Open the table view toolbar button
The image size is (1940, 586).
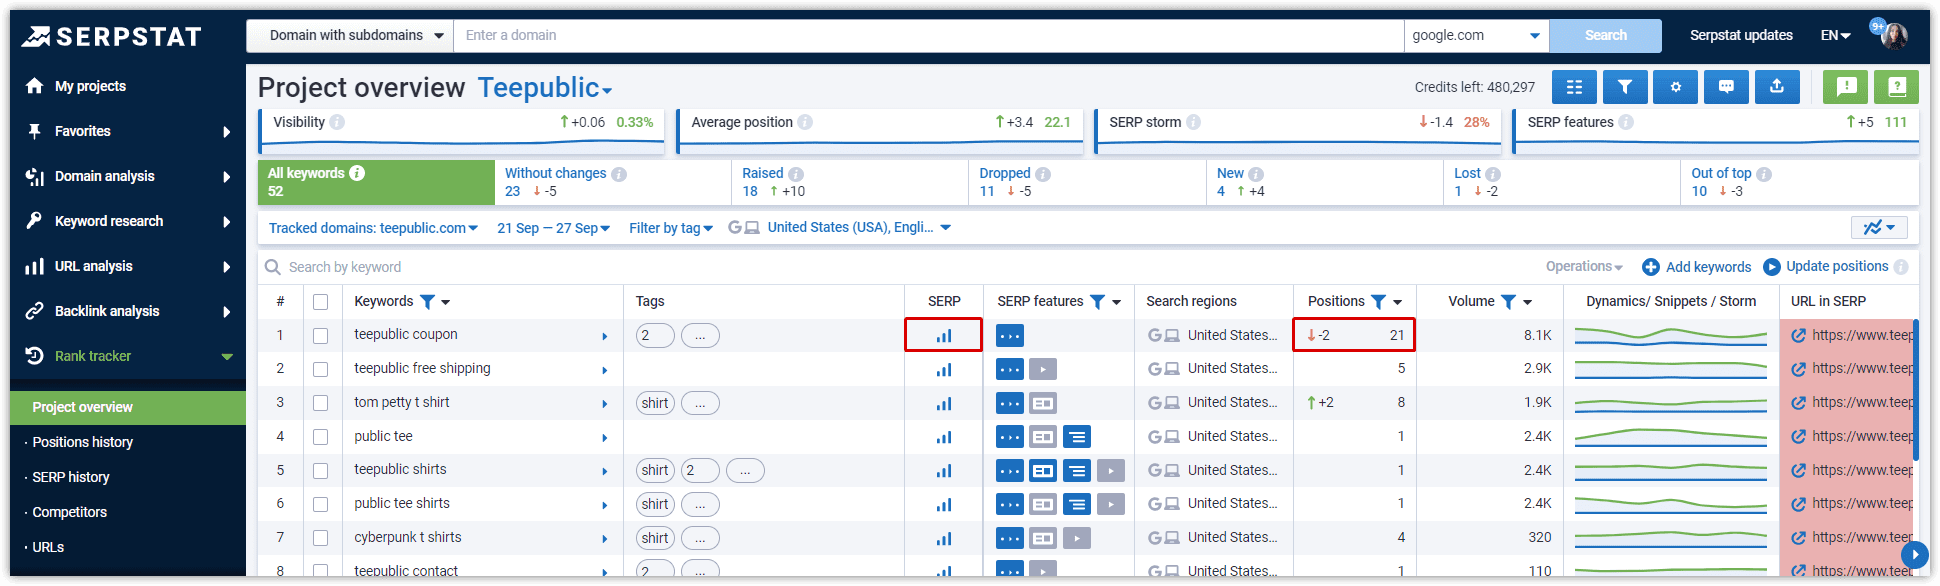pyautogui.click(x=1574, y=87)
